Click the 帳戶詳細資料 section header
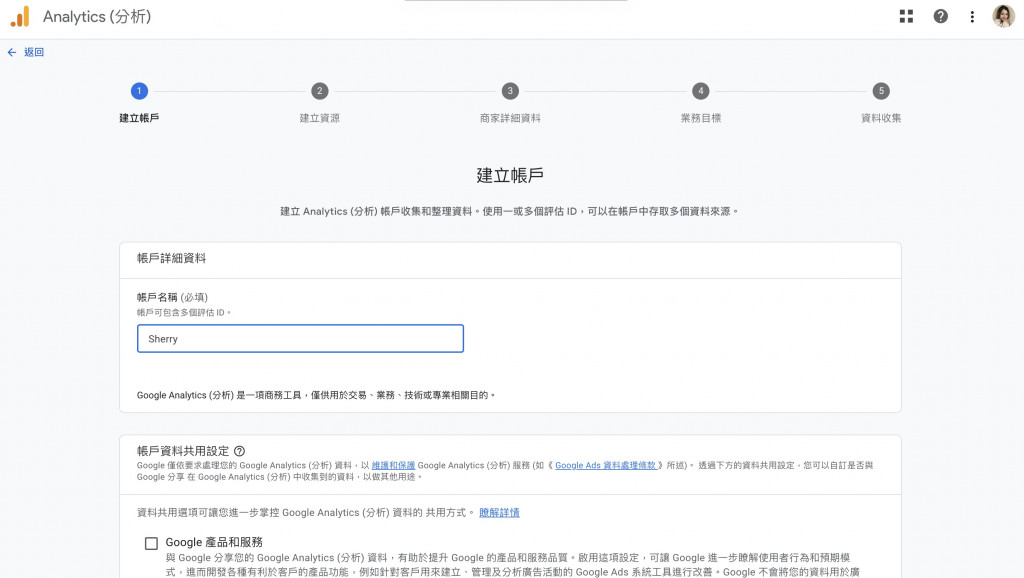 [x=171, y=258]
